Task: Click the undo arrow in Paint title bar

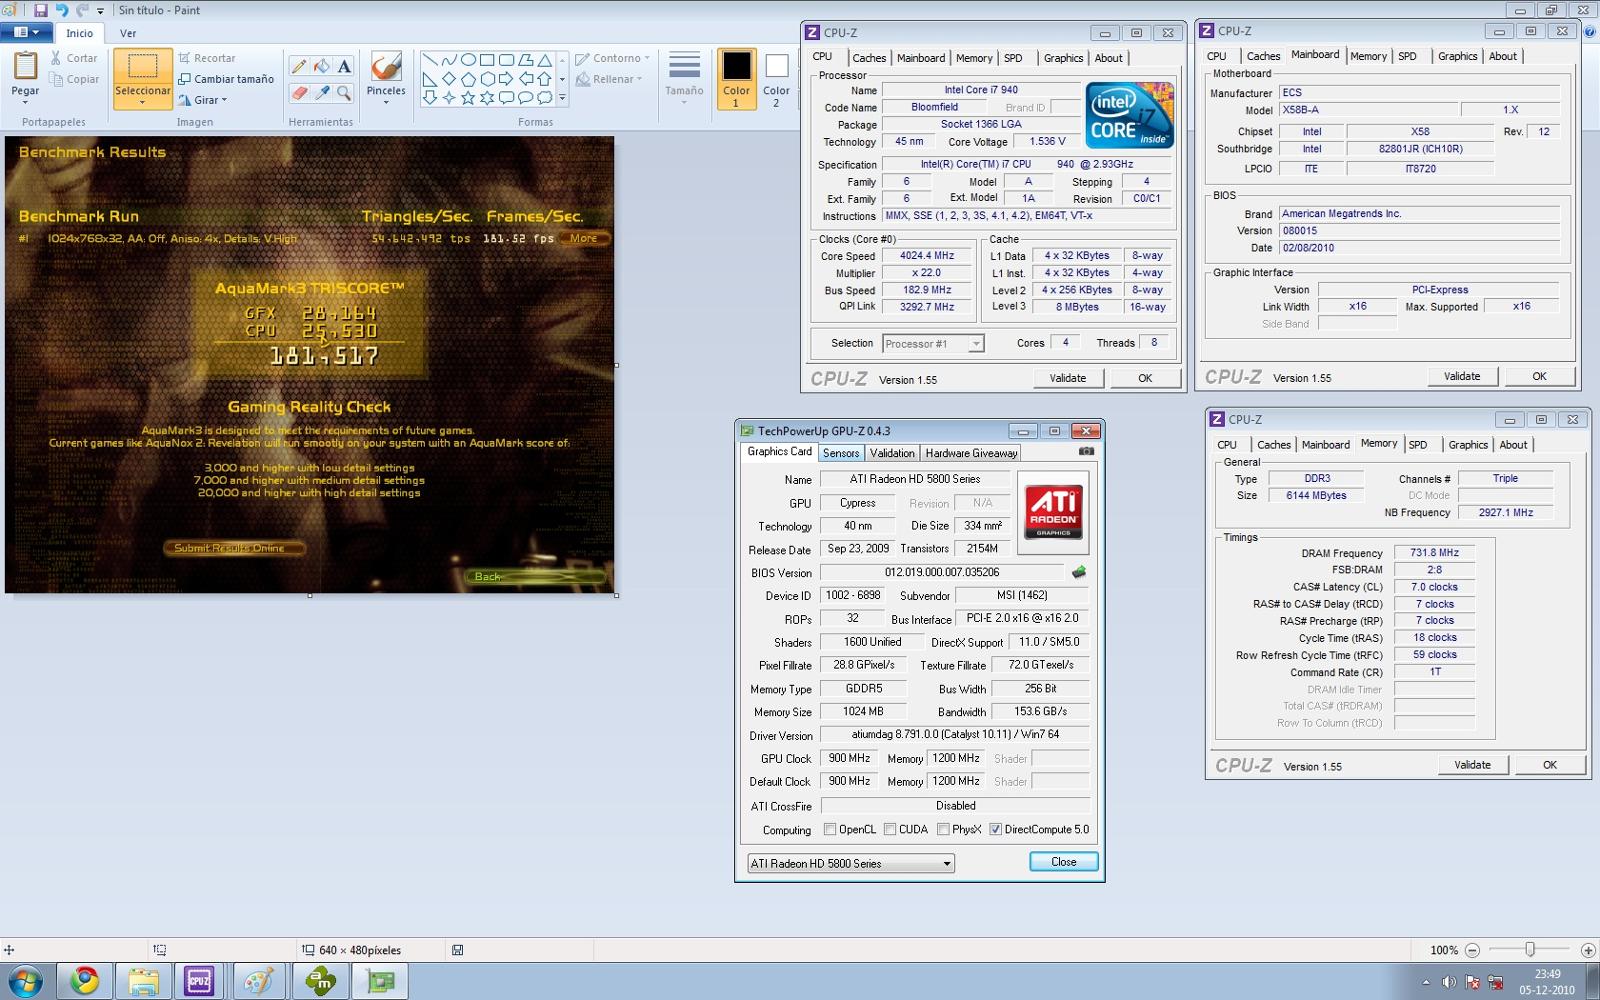Action: click(x=61, y=10)
